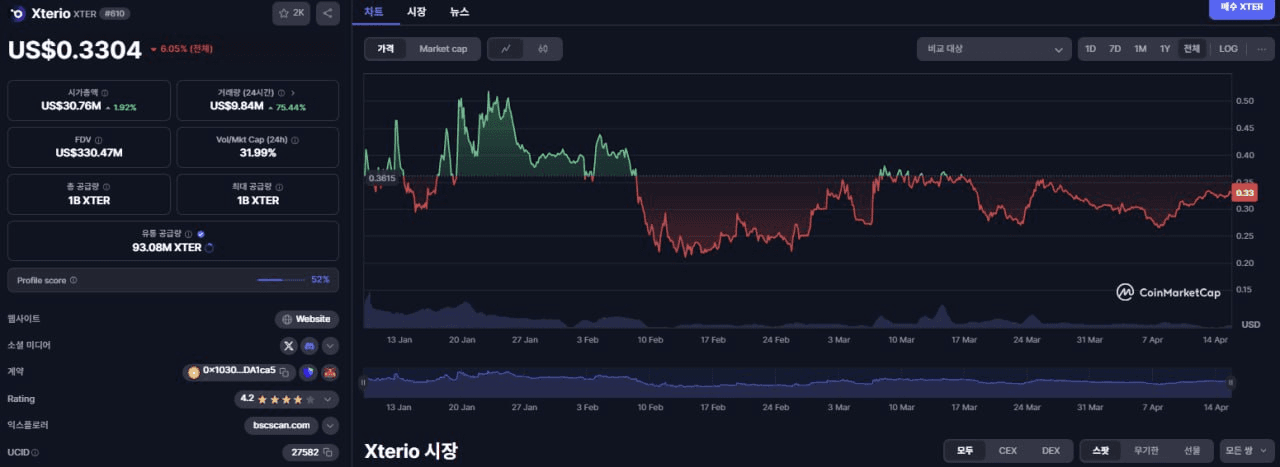This screenshot has width=1280, height=467.
Task: Click the Profile score 52% progress bar
Action: [x=282, y=280]
